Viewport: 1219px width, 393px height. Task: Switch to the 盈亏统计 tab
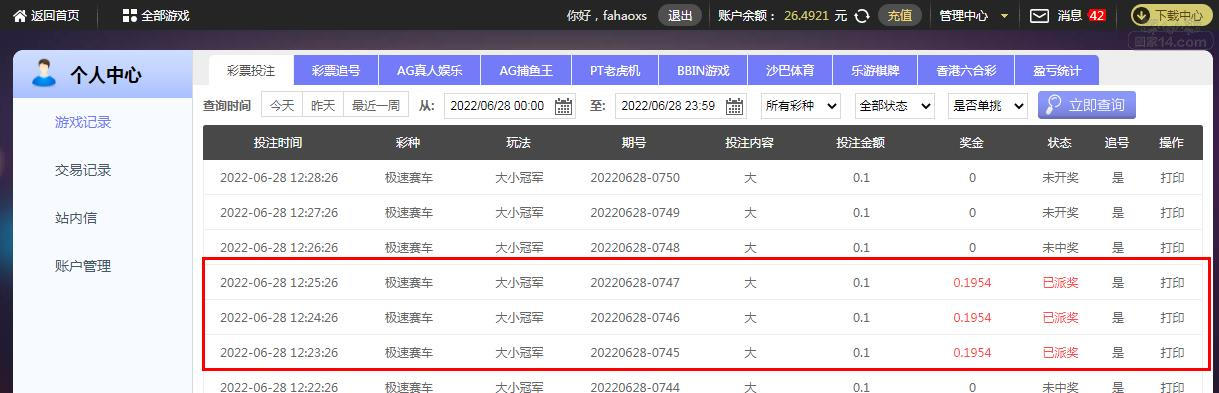coord(1057,70)
